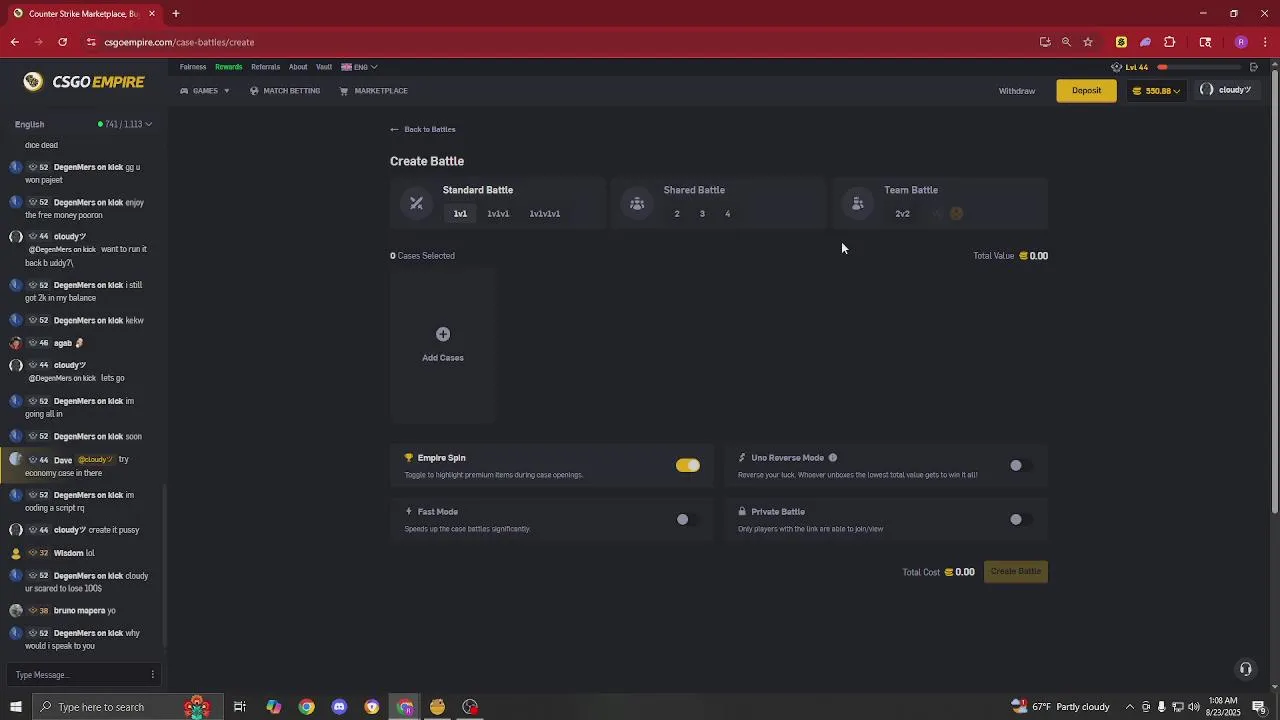Open the Rewards page
The height and width of the screenshot is (720, 1280).
pyautogui.click(x=229, y=67)
